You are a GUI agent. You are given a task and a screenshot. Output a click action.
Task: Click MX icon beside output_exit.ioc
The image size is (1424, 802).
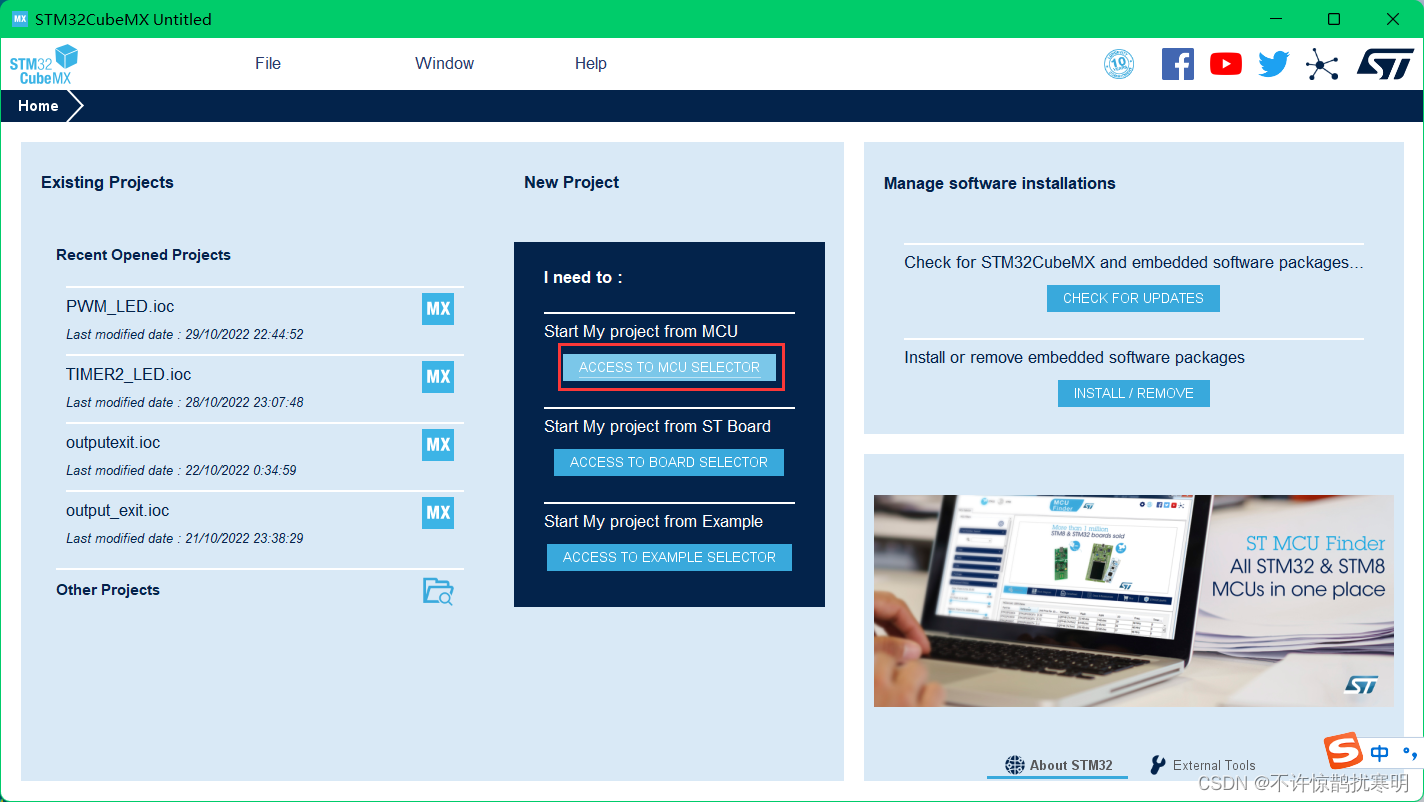[438, 513]
